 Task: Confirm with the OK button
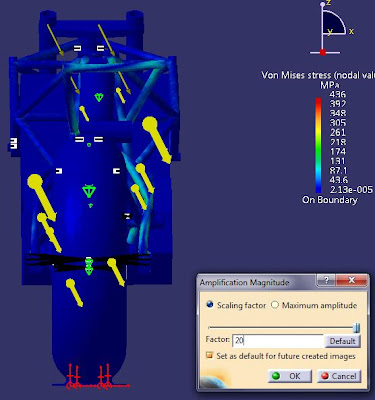(290, 376)
